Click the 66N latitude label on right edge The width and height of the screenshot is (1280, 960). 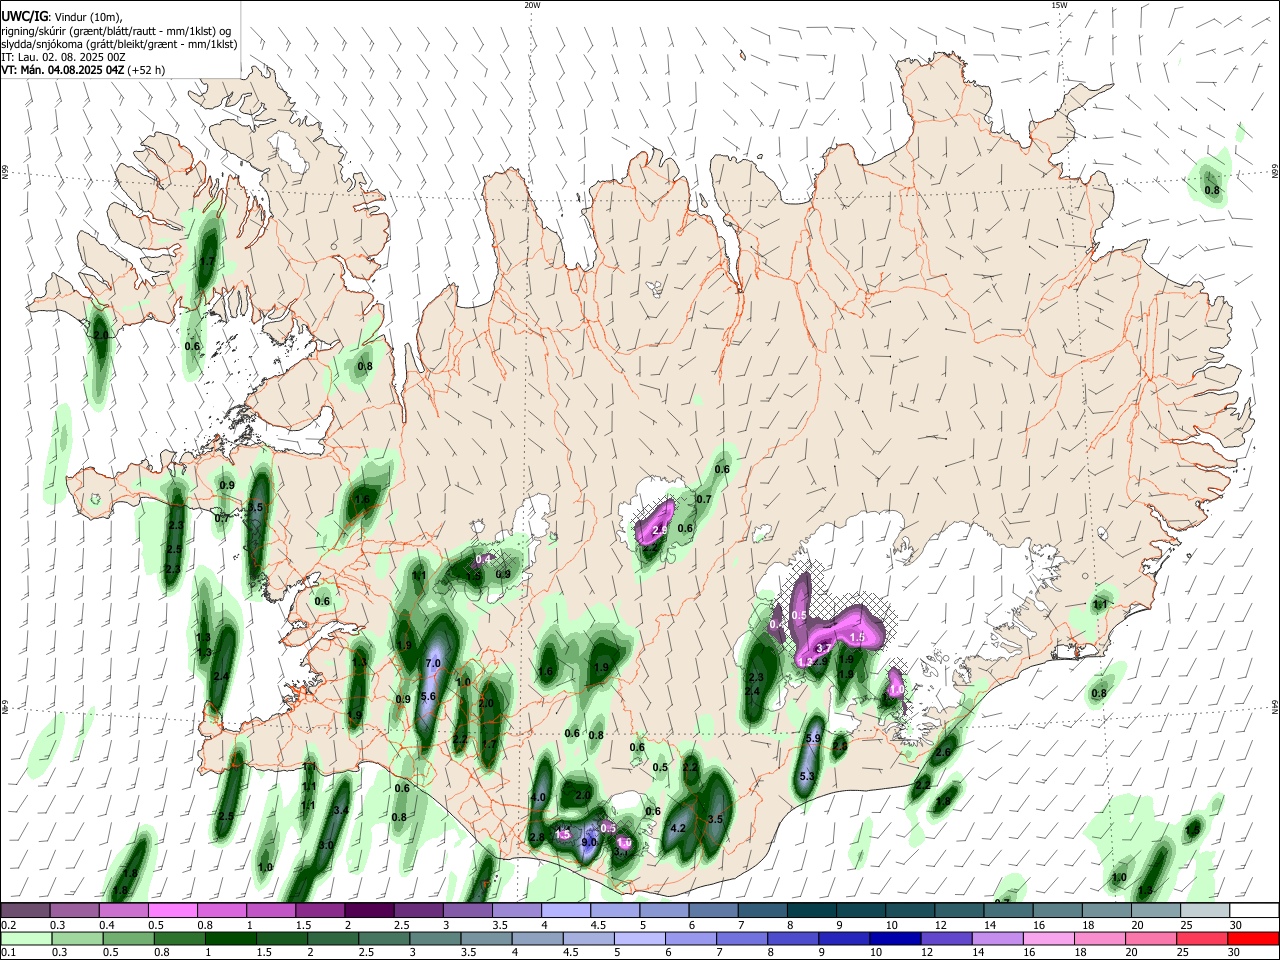click(1274, 173)
